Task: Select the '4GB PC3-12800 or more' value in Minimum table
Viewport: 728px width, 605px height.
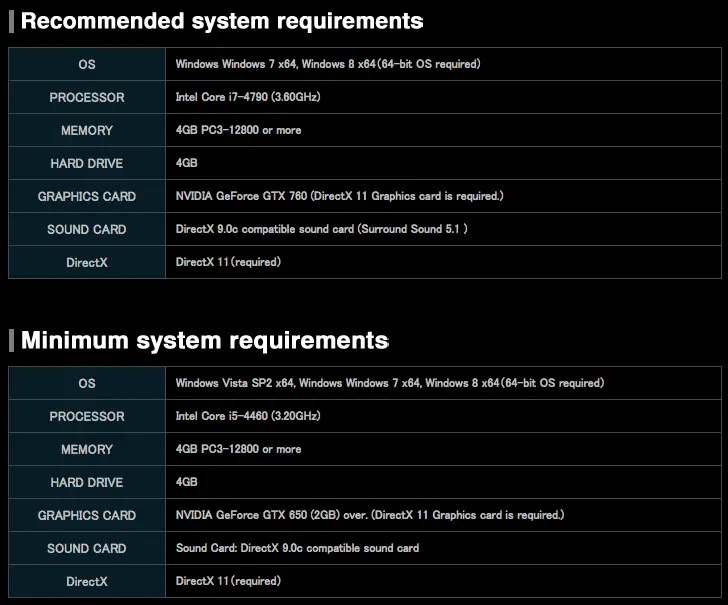Action: coord(238,449)
